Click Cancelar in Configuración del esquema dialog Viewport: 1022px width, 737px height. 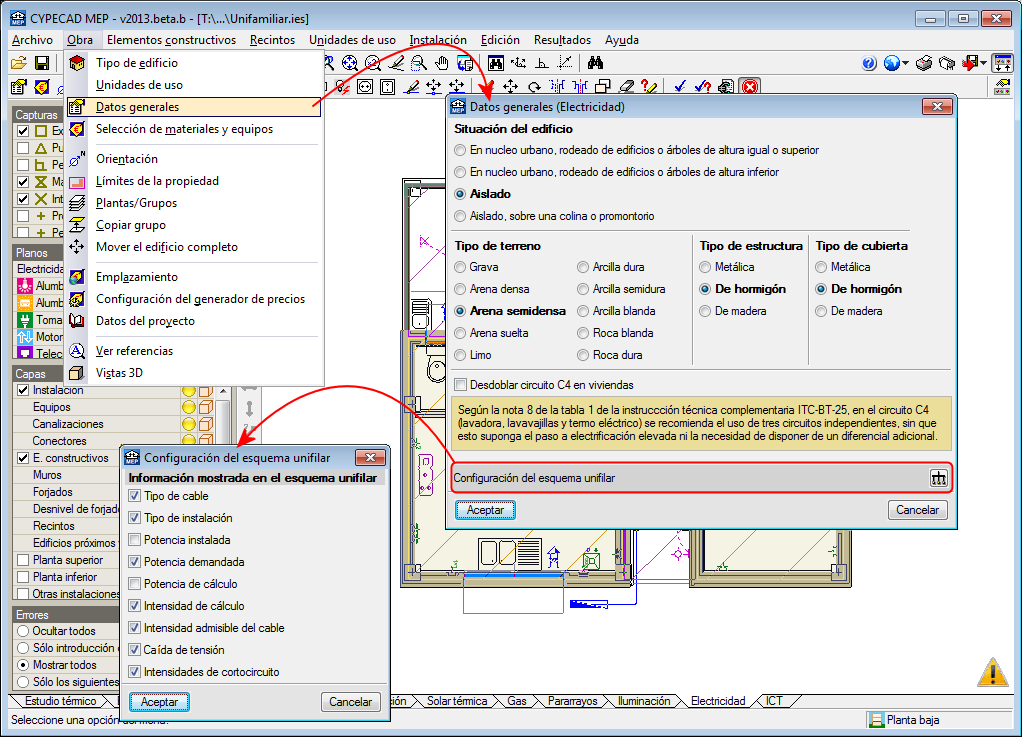tap(350, 702)
